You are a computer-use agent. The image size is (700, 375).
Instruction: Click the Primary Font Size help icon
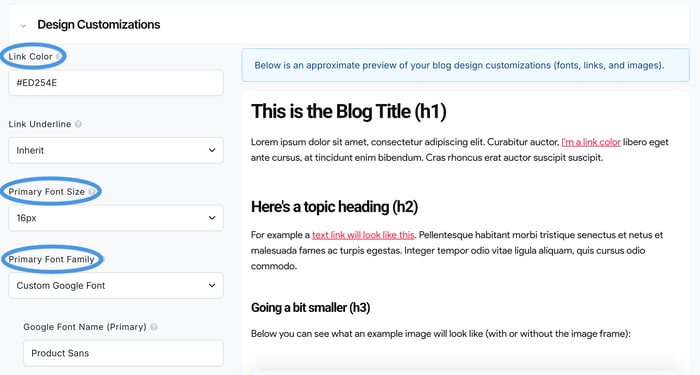pos(92,192)
